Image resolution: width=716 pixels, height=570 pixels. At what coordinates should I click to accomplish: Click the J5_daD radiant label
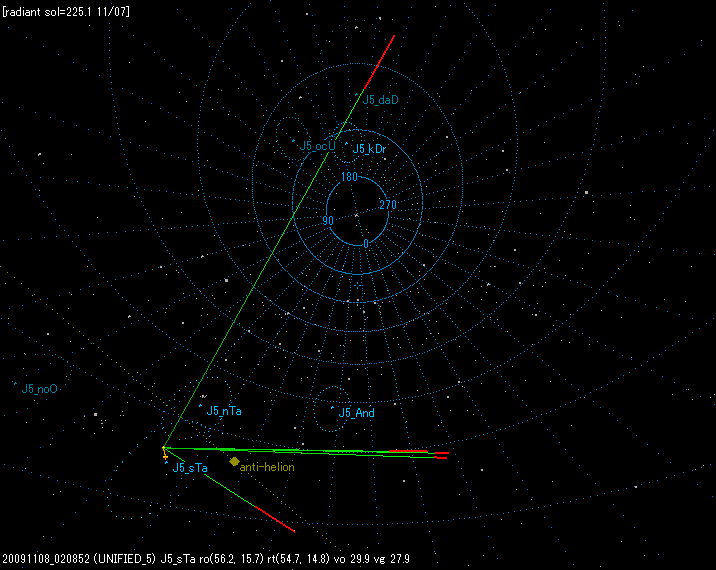[380, 100]
